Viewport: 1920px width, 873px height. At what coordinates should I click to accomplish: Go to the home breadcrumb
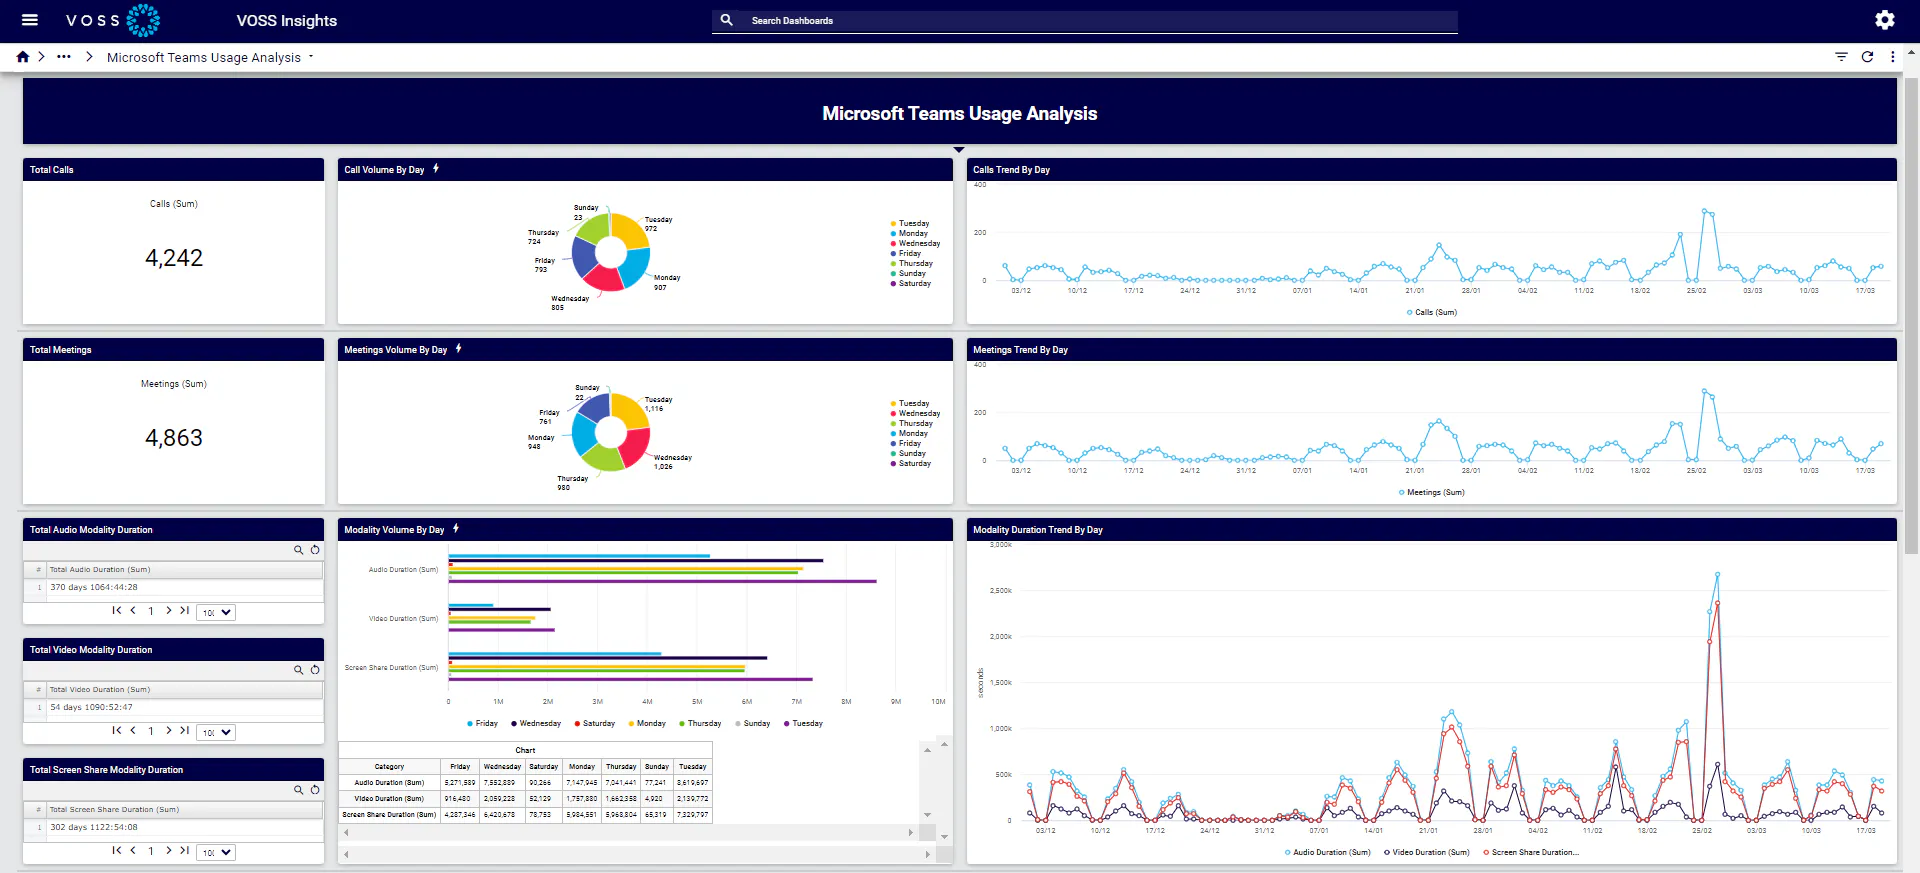[22, 57]
